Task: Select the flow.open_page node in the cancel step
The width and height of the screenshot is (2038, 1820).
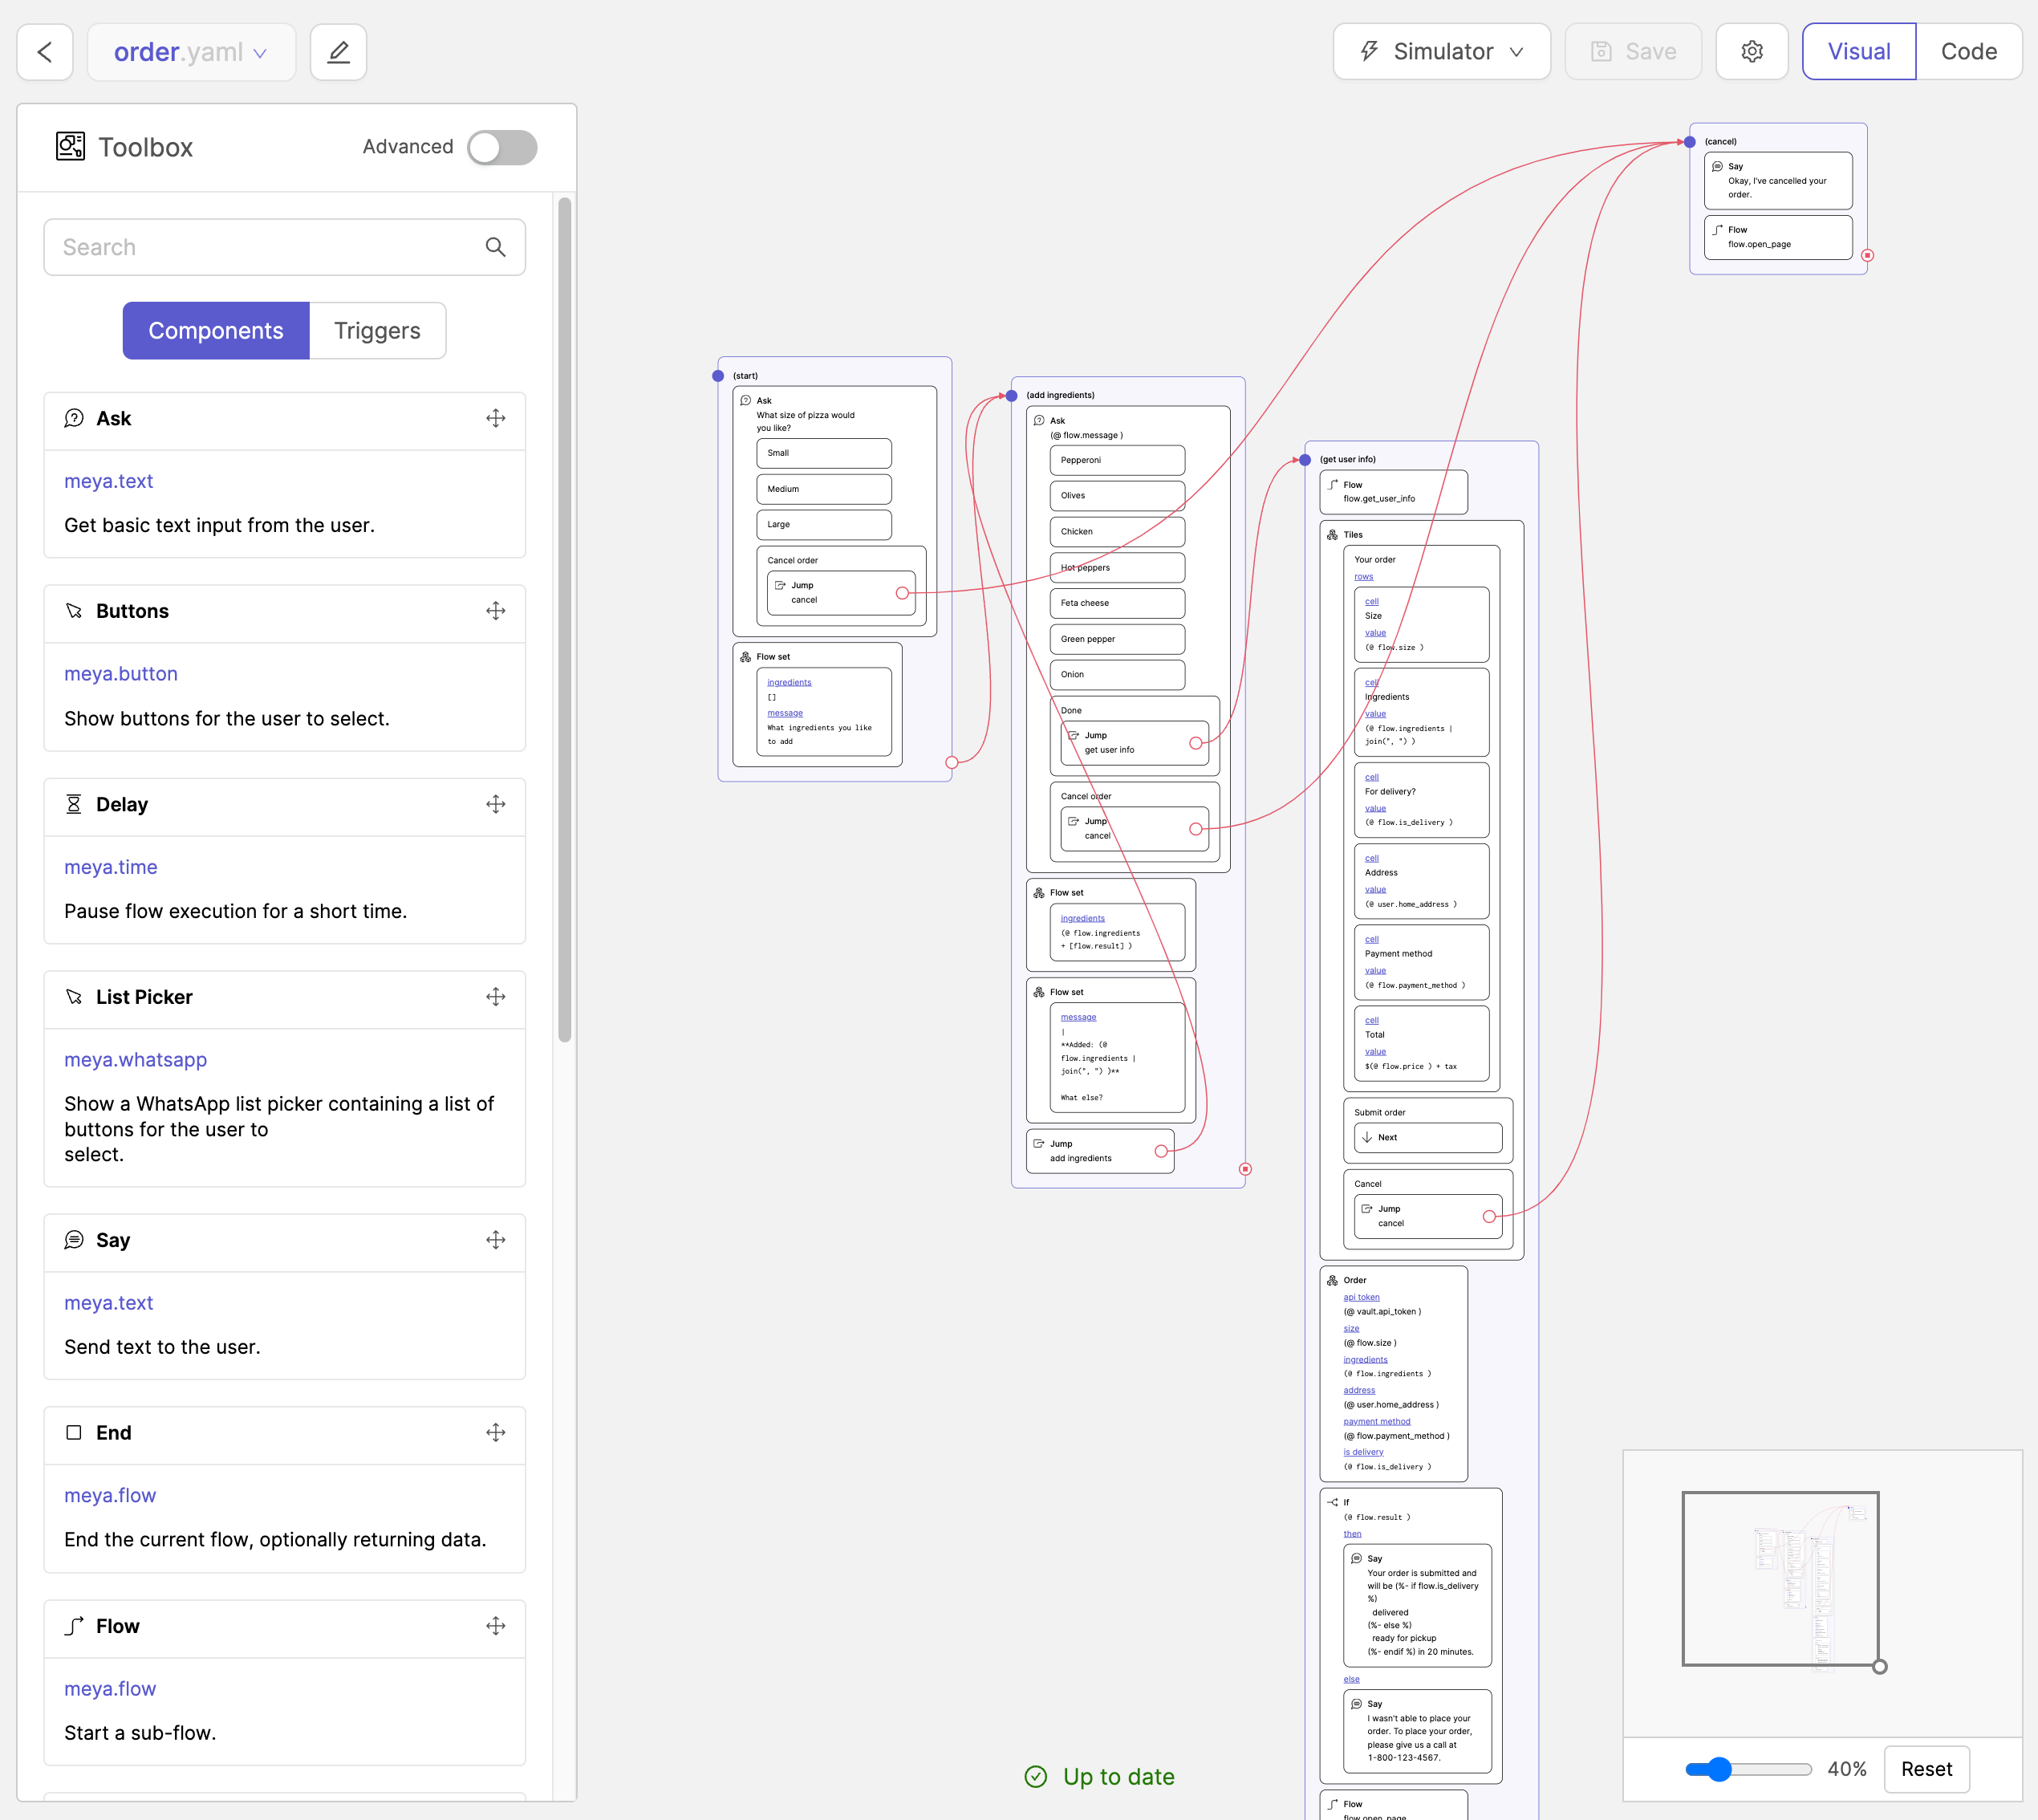Action: tap(1778, 237)
